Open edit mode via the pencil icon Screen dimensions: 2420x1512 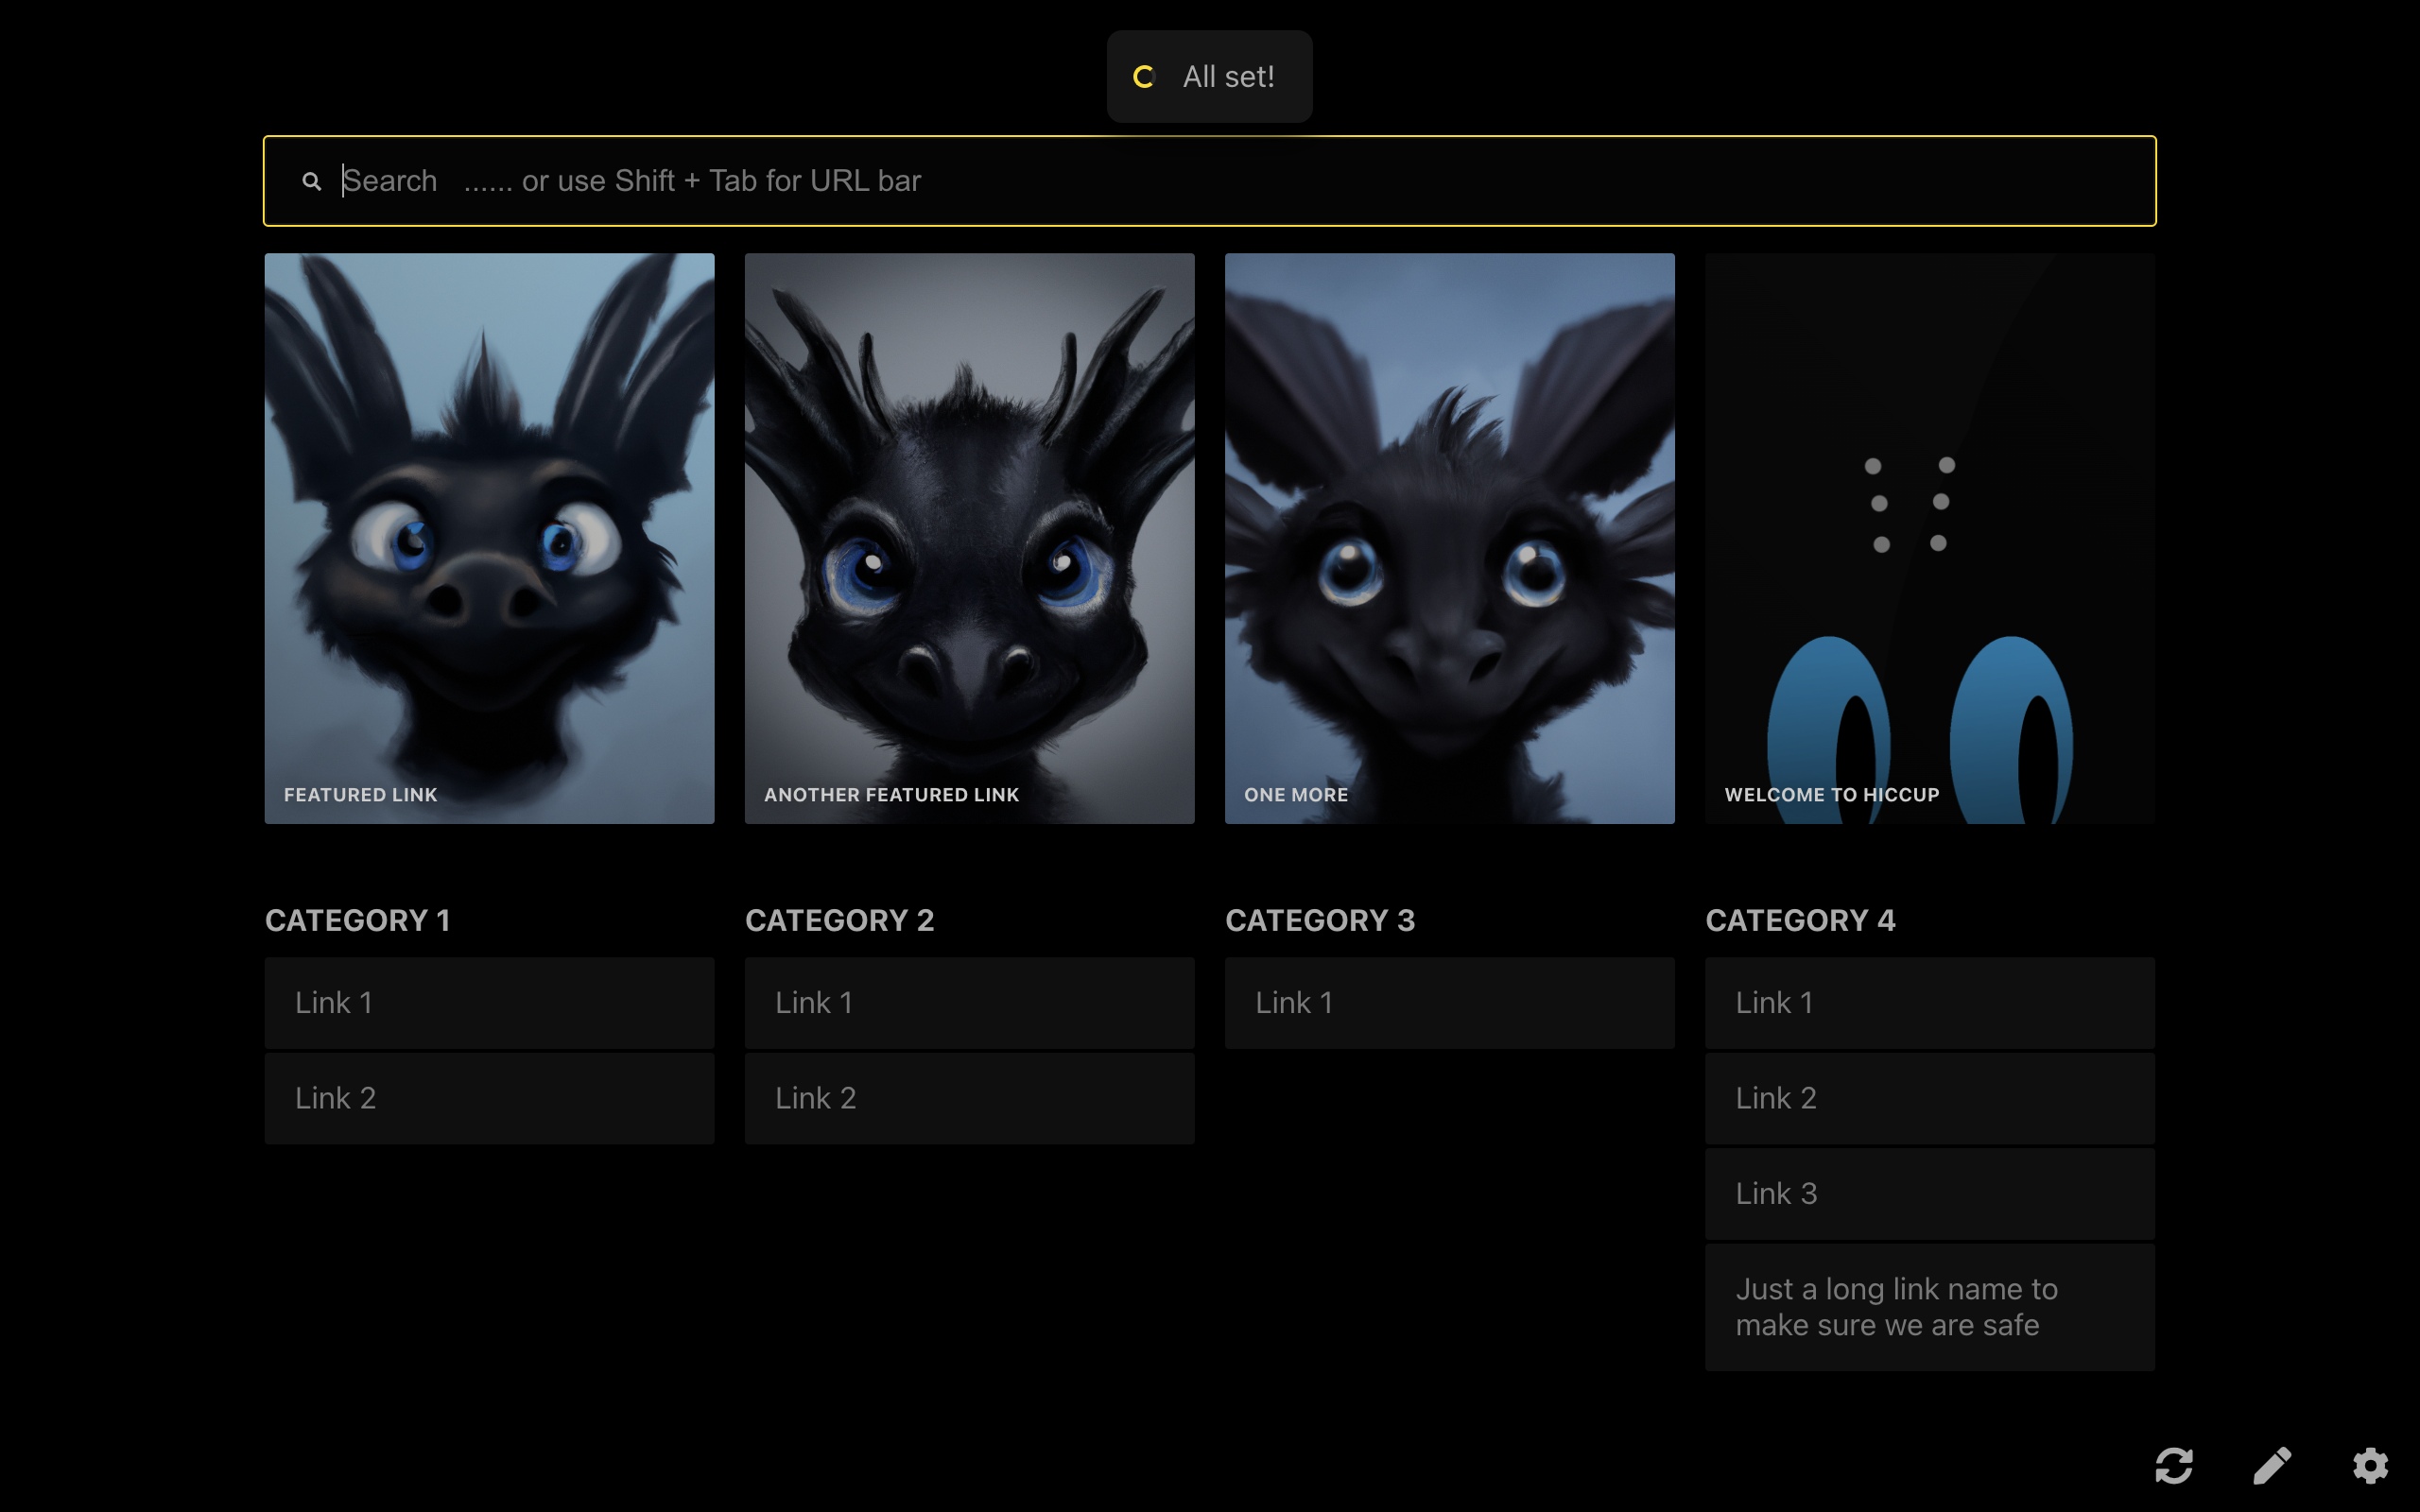tap(2272, 1466)
